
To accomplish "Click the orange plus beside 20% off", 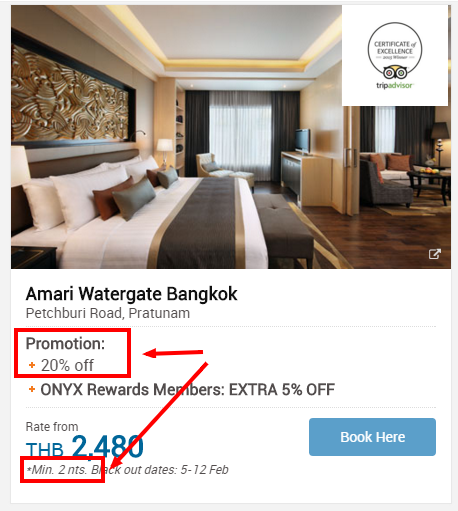I will [x=32, y=365].
